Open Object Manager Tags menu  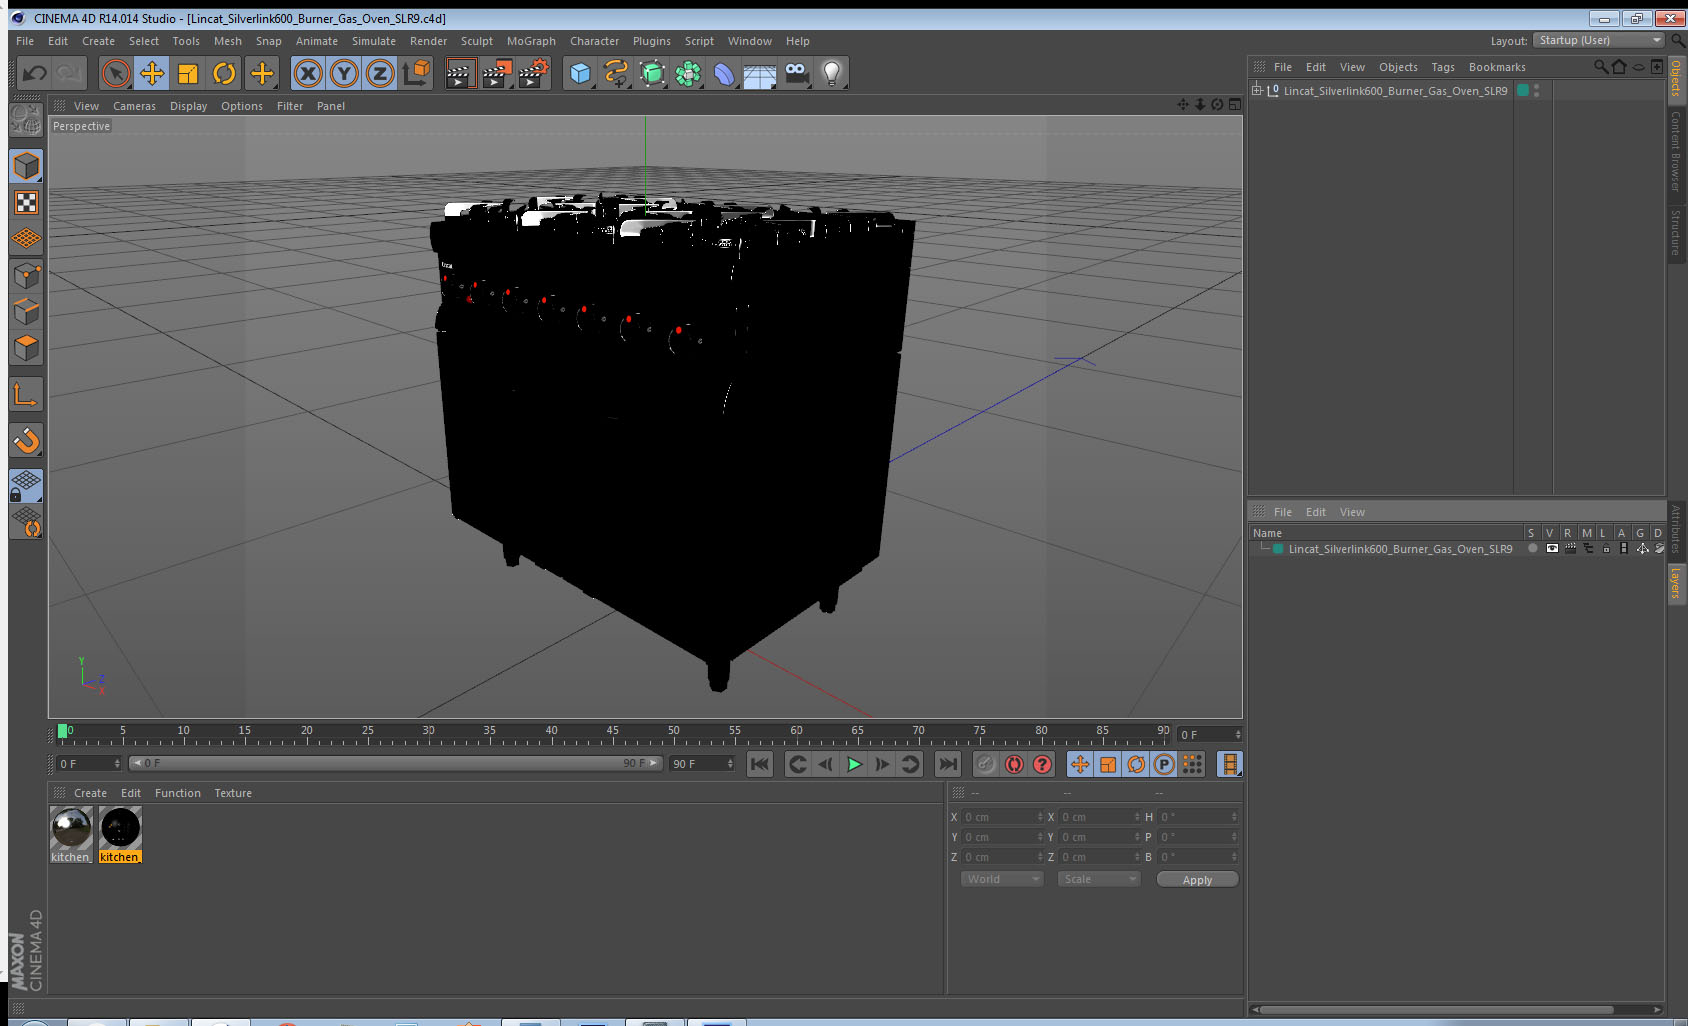1442,67
